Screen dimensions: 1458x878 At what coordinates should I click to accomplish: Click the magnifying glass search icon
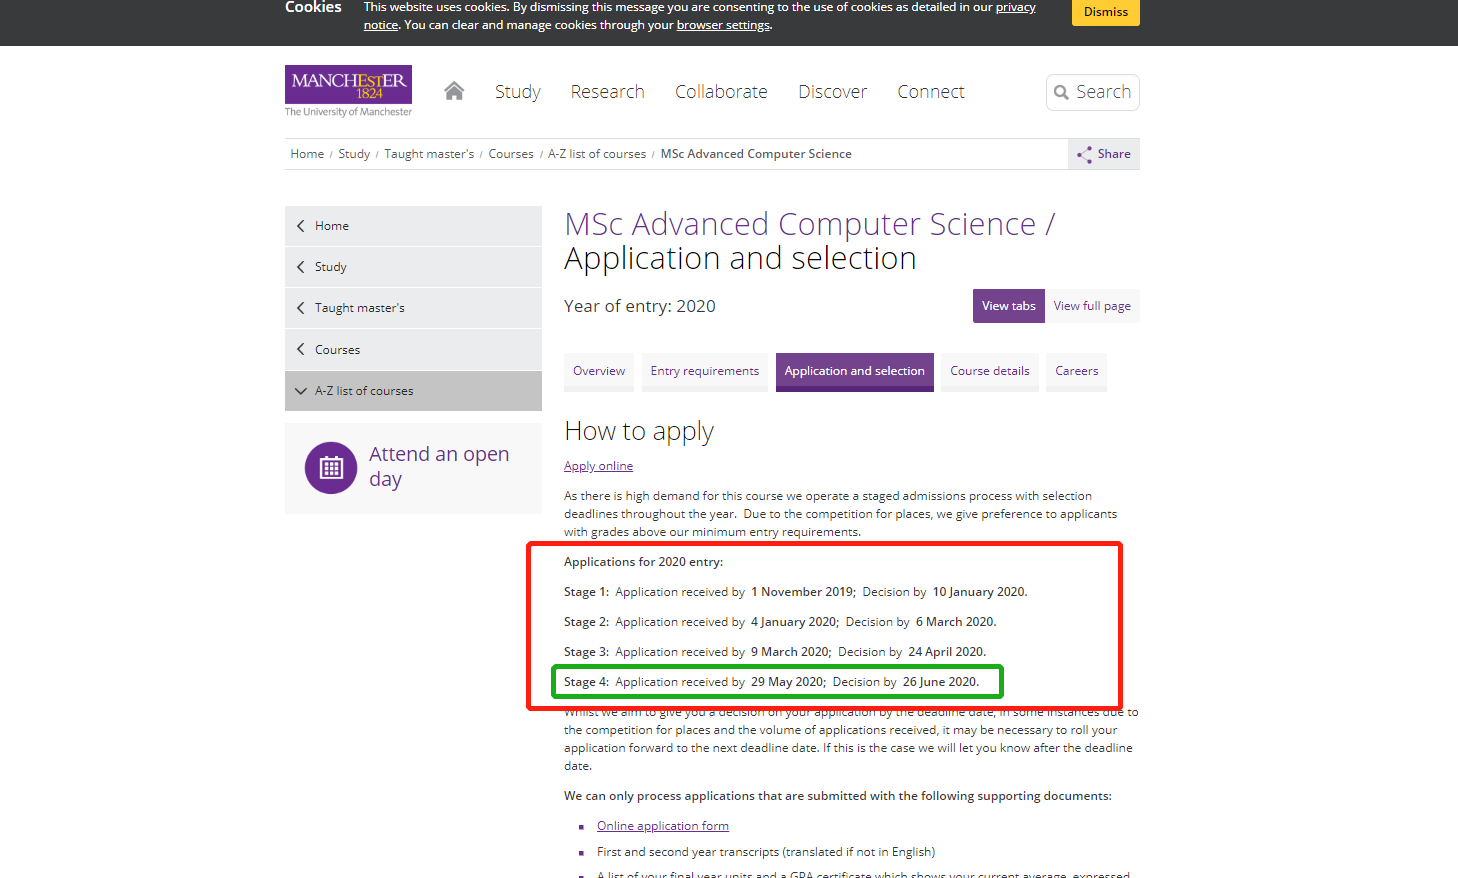1061,93
